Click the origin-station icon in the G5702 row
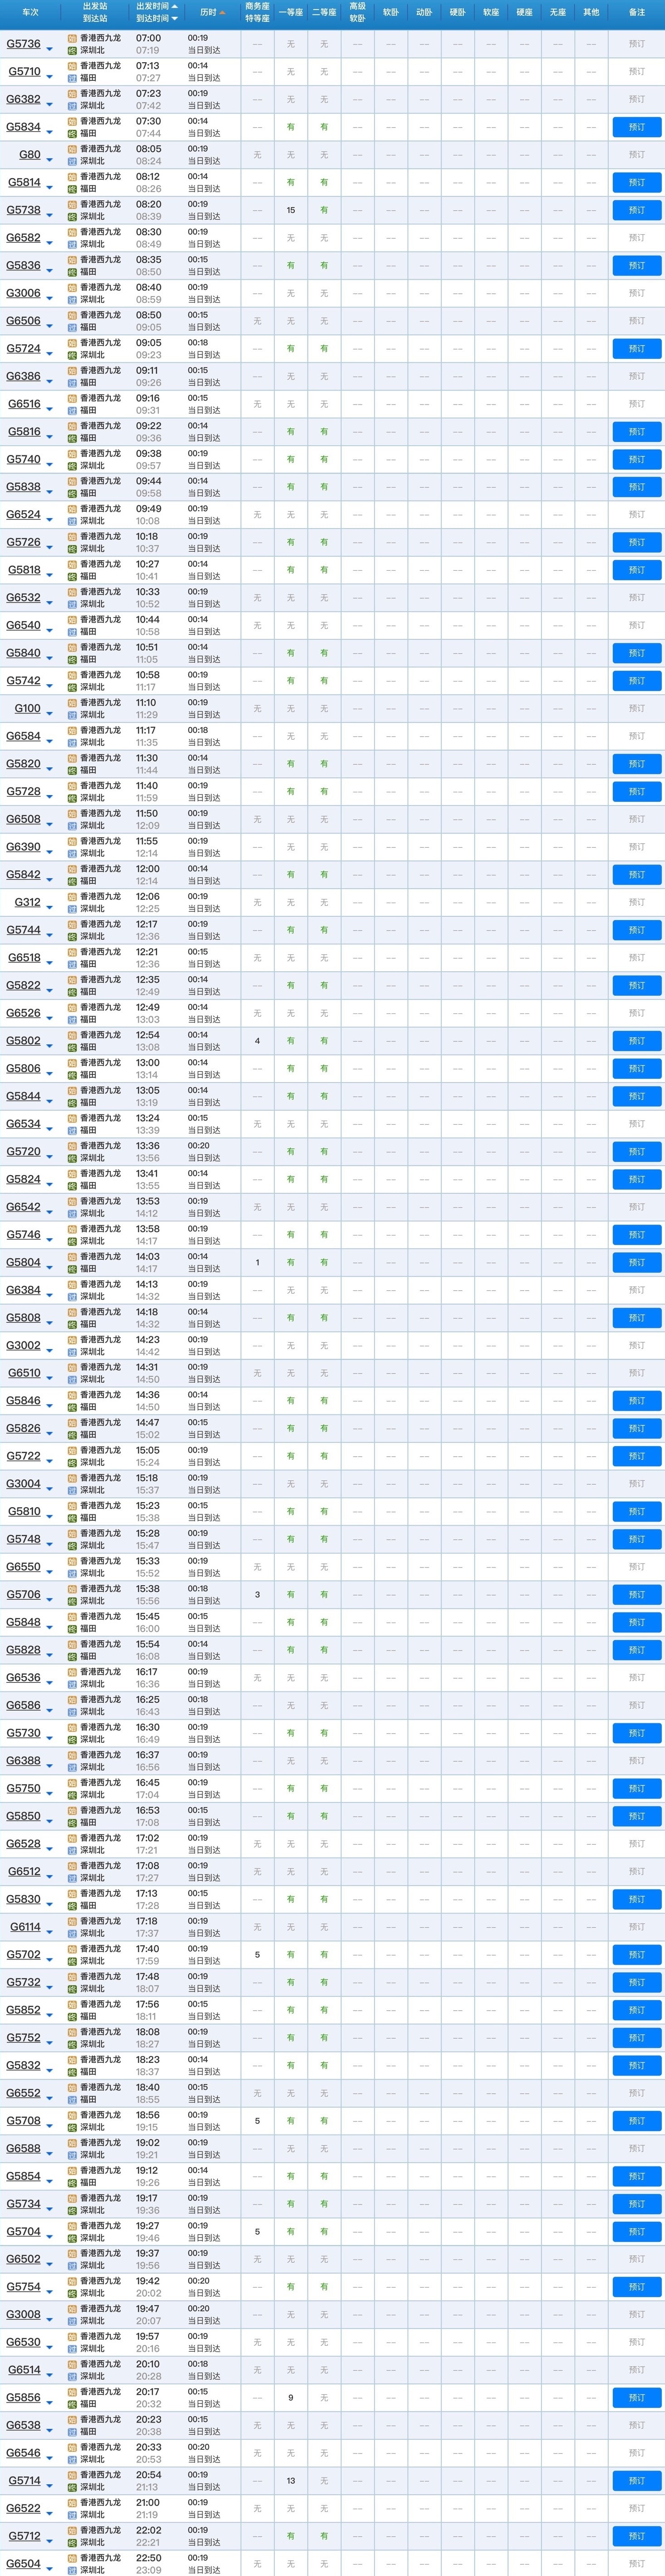Image resolution: width=665 pixels, height=2576 pixels. coord(72,1948)
